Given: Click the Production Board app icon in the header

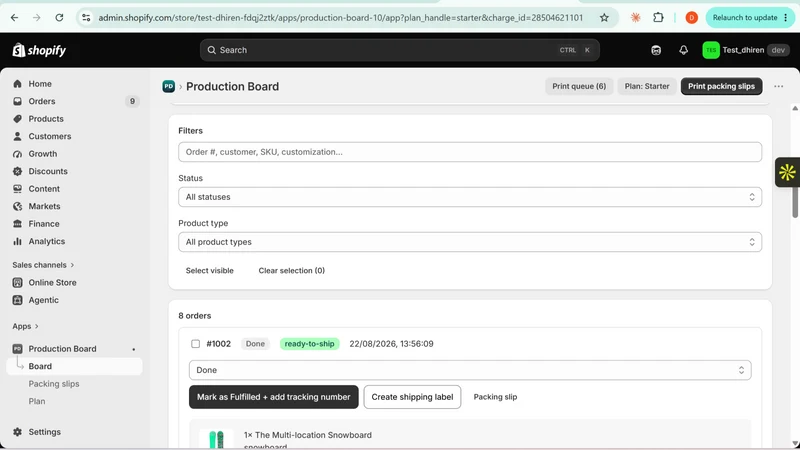Looking at the screenshot, I should [168, 86].
